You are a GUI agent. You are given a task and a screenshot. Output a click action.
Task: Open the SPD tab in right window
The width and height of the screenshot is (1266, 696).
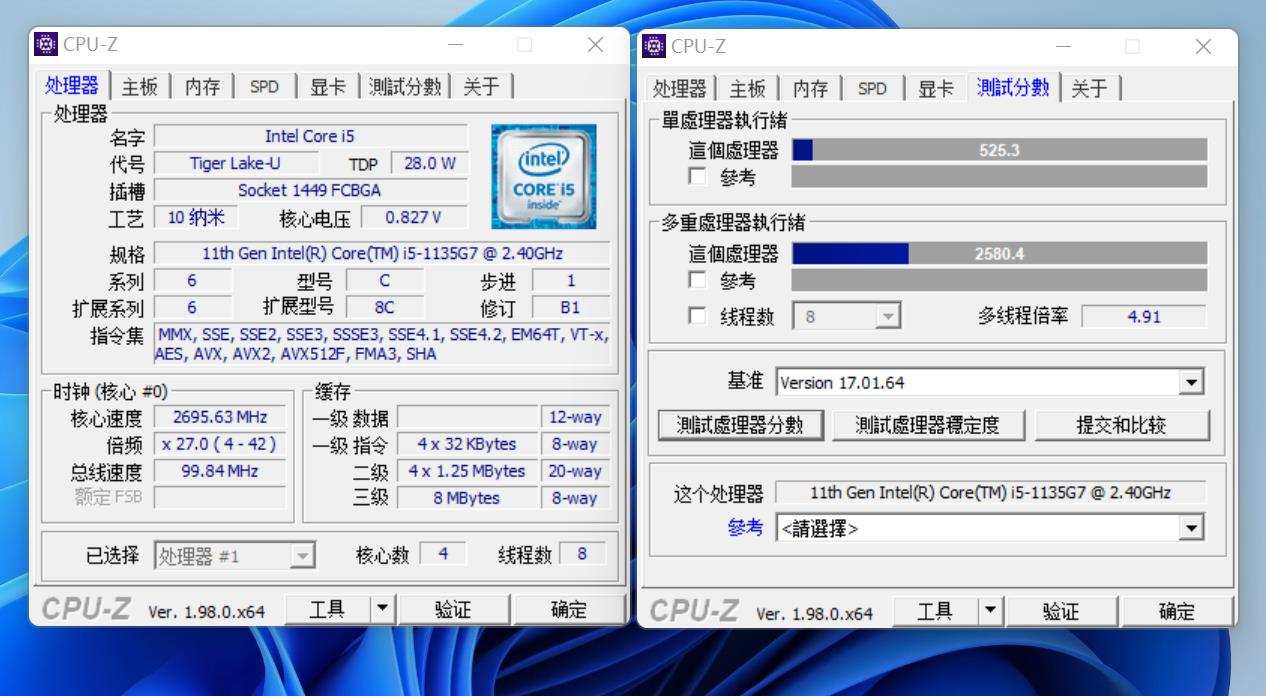[872, 89]
